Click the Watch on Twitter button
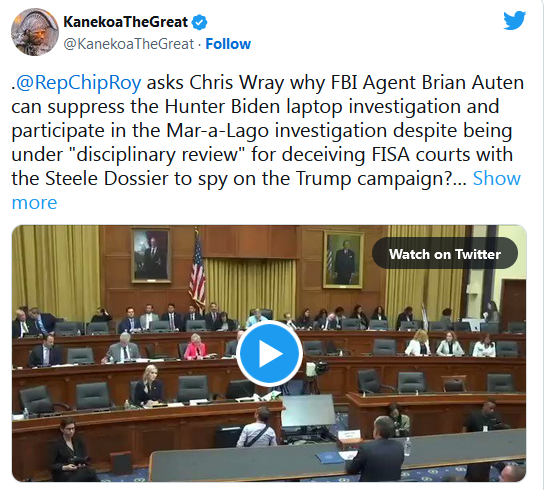Screen dimensions: 555x490 pos(445,253)
